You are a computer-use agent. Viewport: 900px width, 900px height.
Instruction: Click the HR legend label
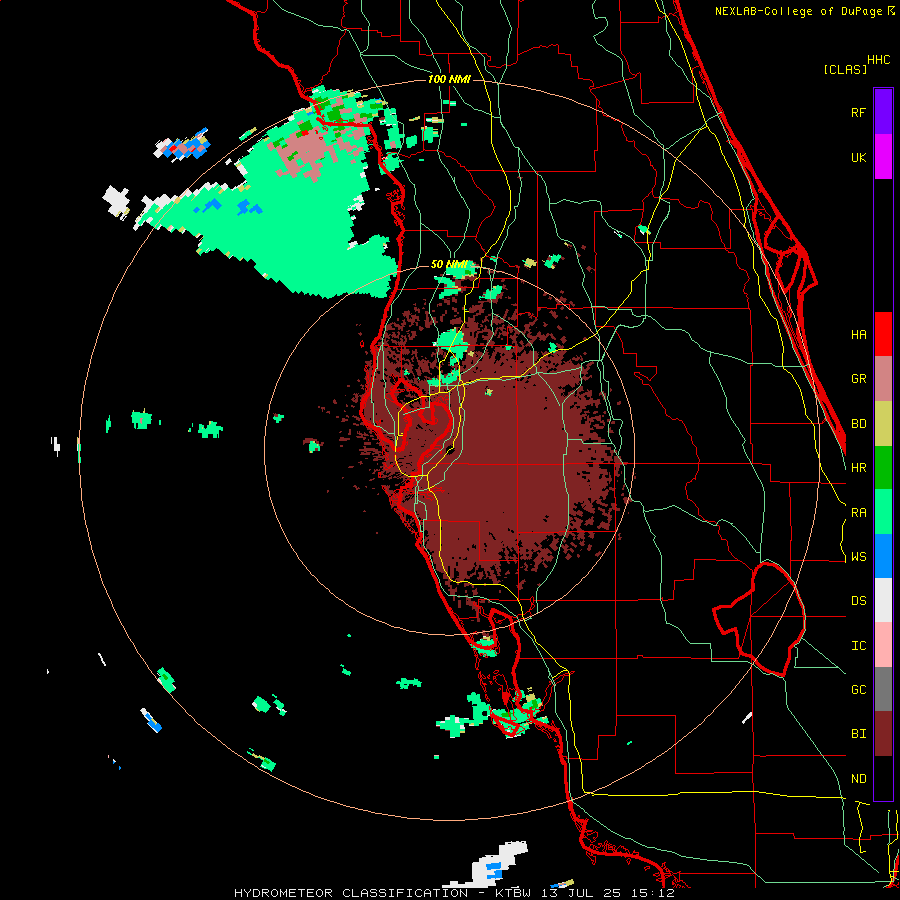858,468
